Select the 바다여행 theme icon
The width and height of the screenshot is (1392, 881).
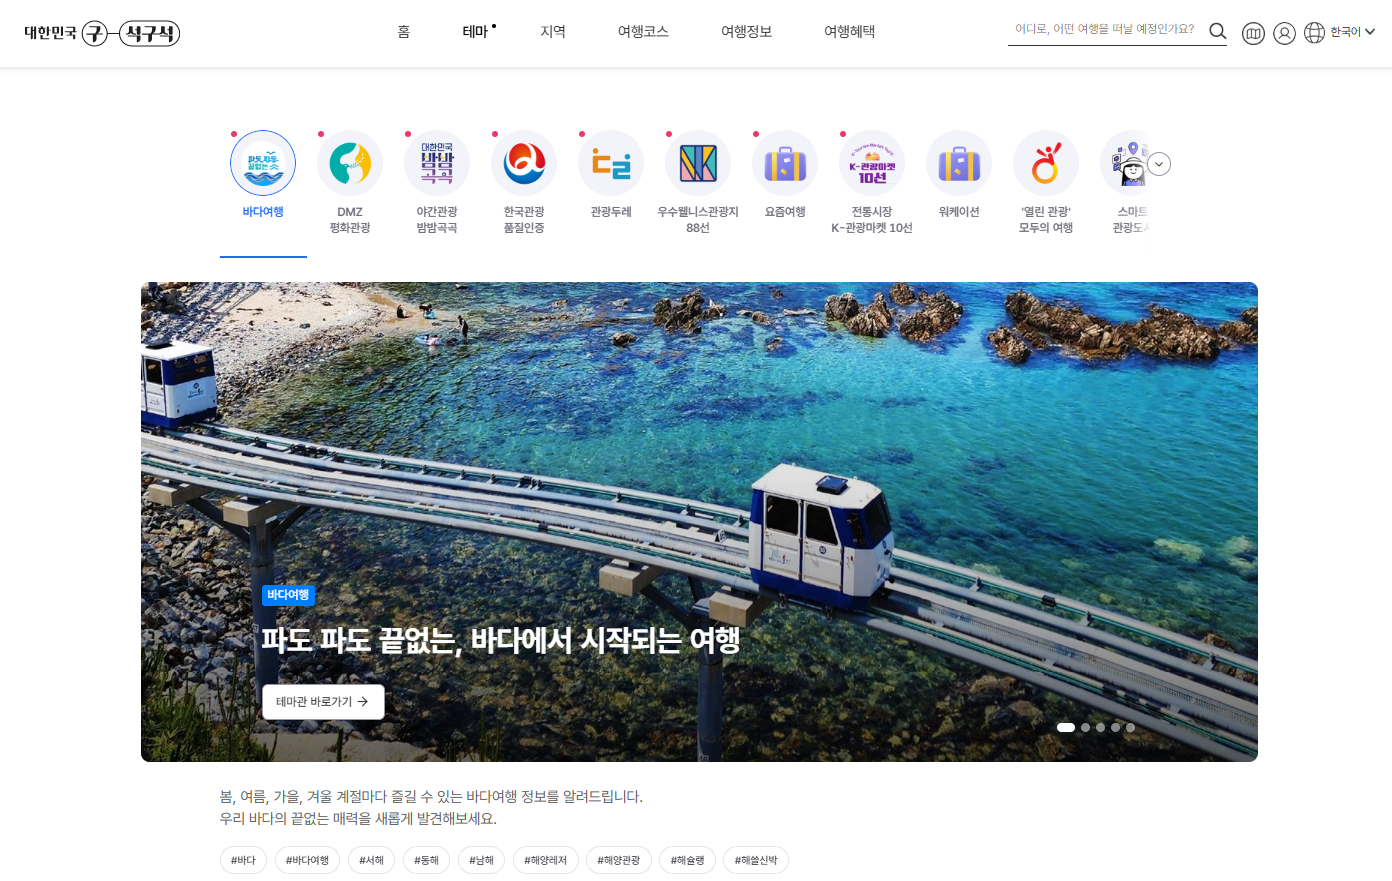point(263,163)
